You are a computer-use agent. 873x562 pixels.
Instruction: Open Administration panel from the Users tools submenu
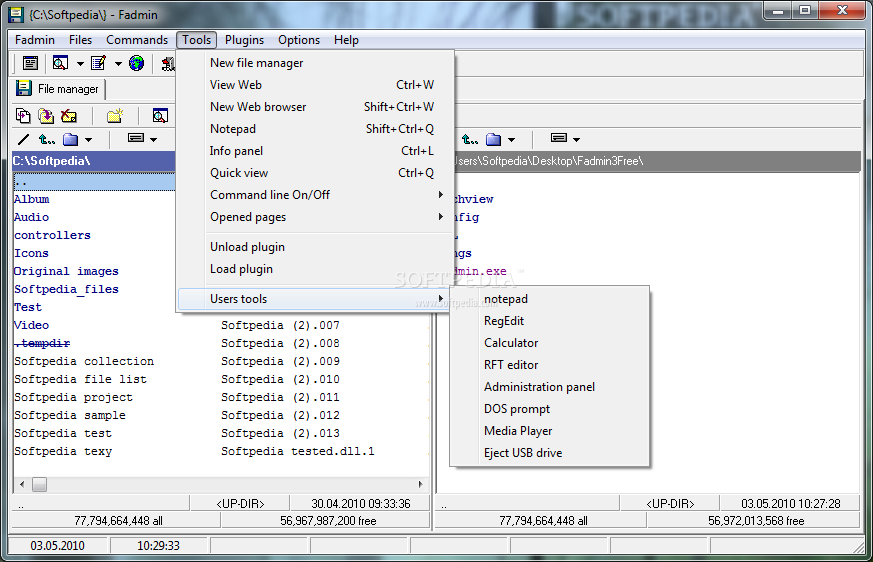pos(550,387)
